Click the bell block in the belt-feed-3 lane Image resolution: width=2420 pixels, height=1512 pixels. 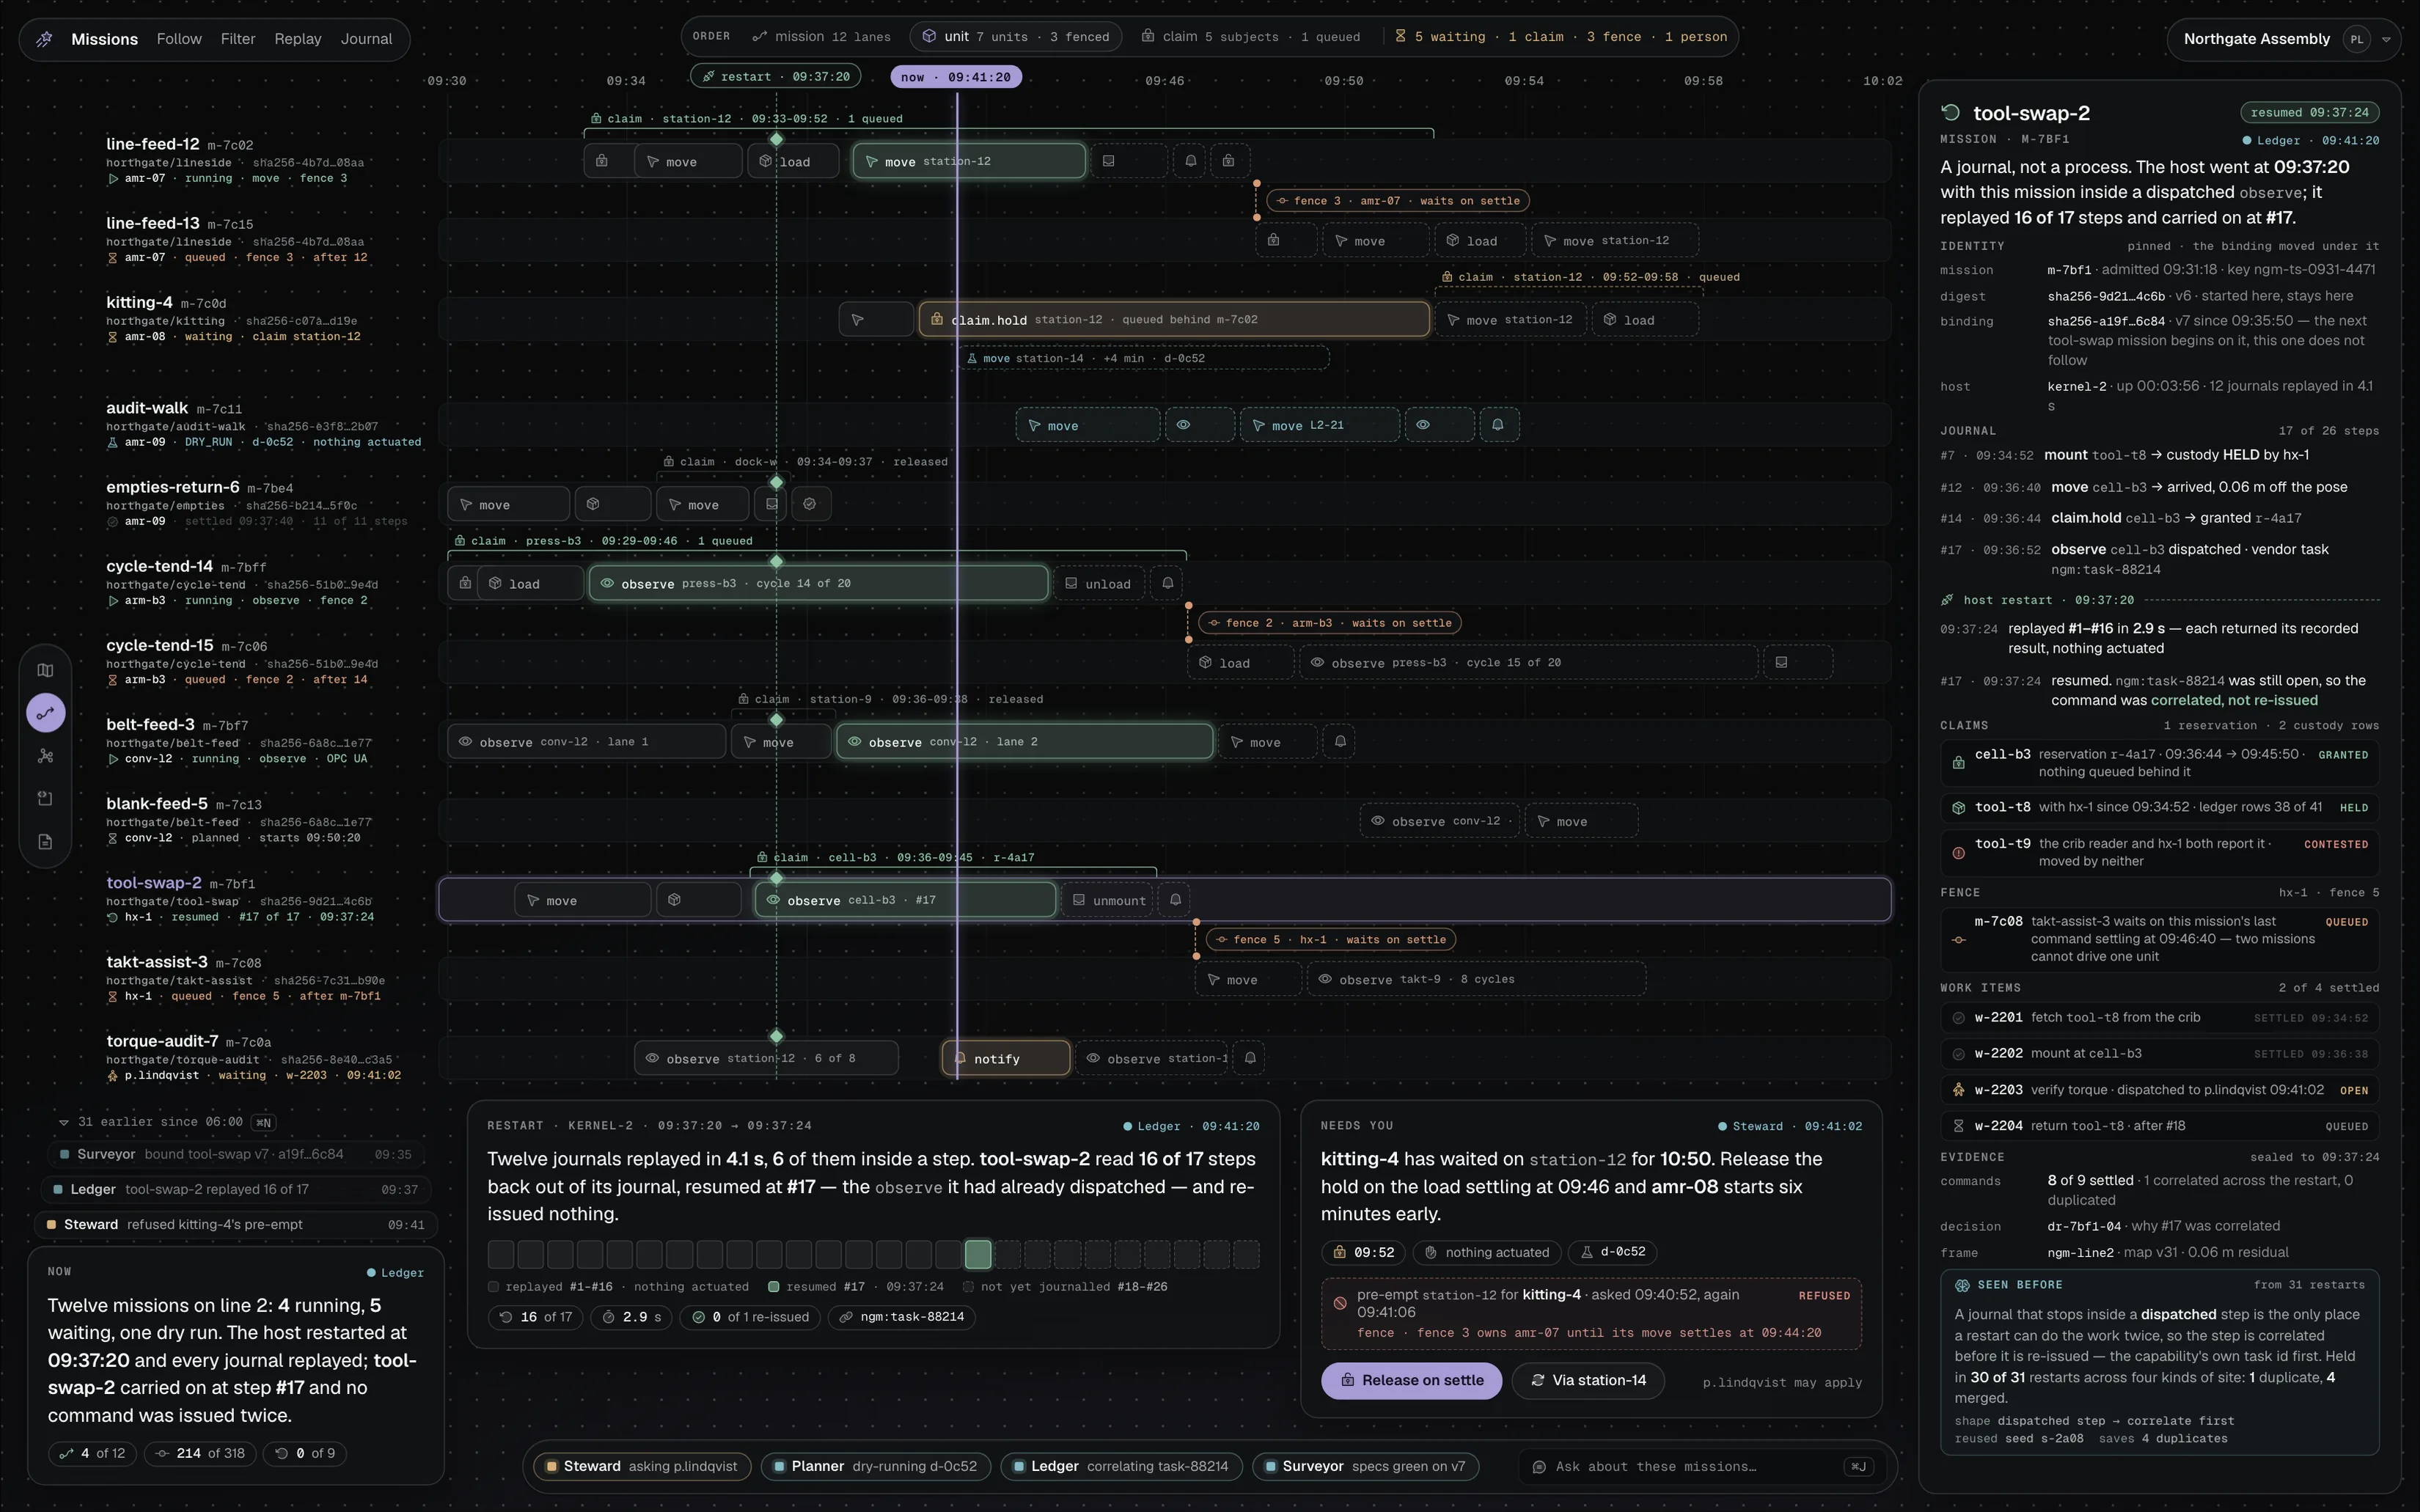1340,742
